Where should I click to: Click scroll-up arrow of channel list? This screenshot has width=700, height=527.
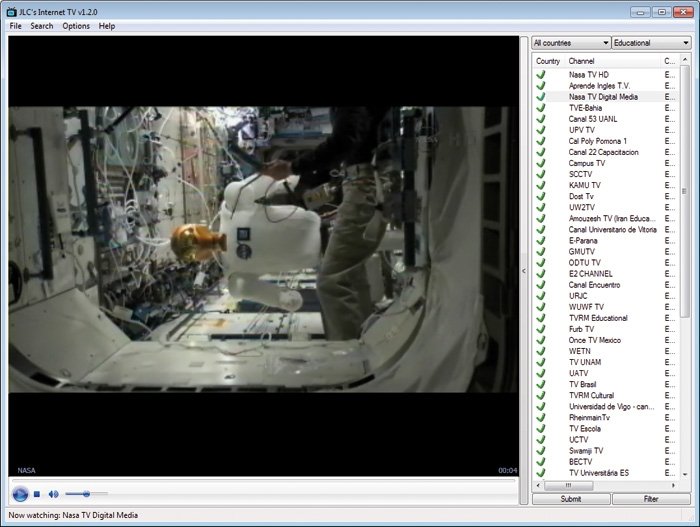click(x=685, y=59)
